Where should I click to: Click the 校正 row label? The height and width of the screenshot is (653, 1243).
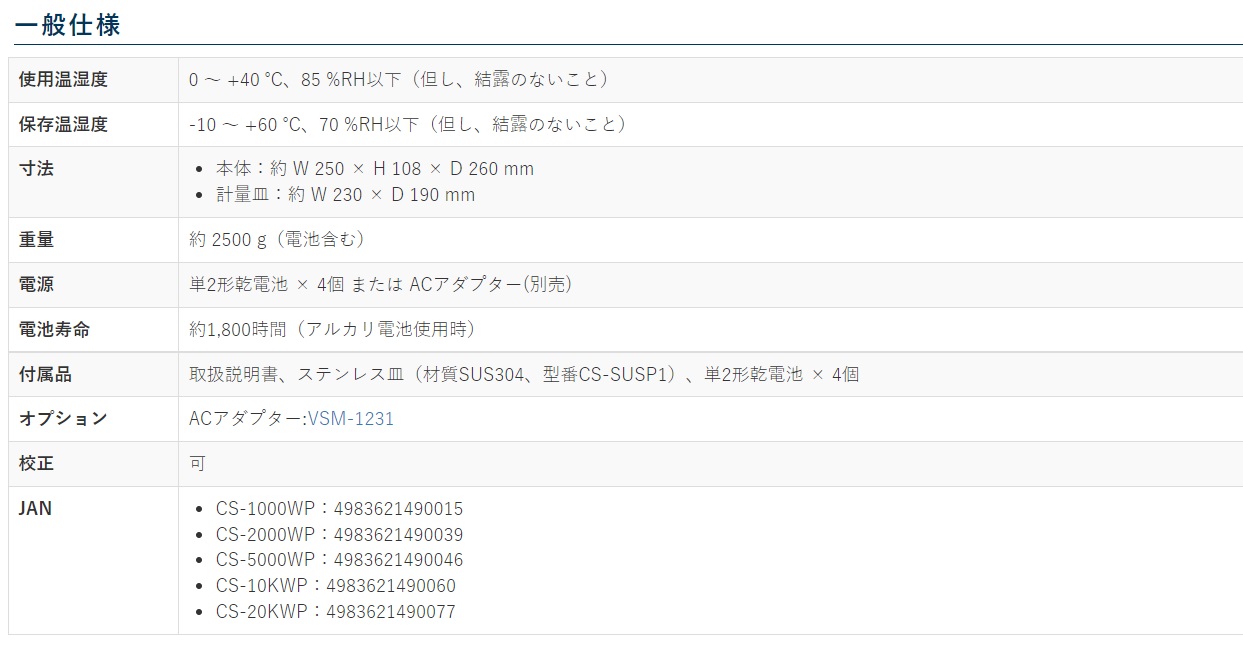point(37,464)
